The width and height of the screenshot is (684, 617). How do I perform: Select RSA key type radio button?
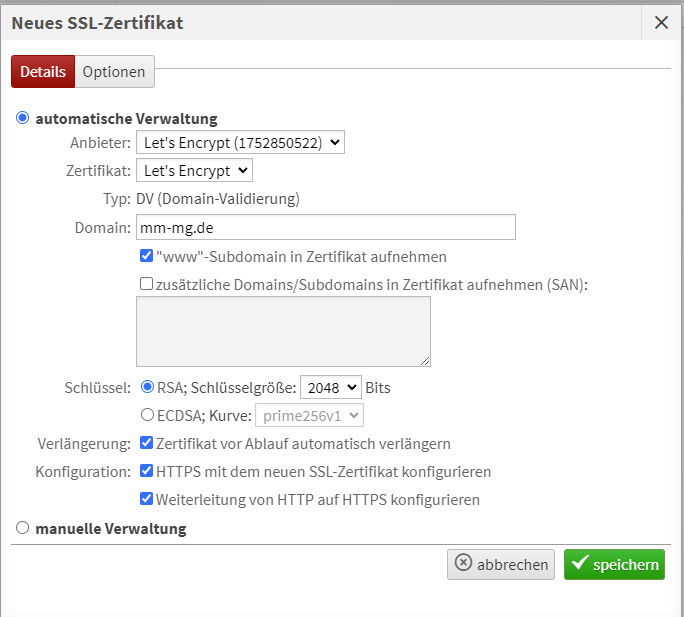(x=148, y=386)
